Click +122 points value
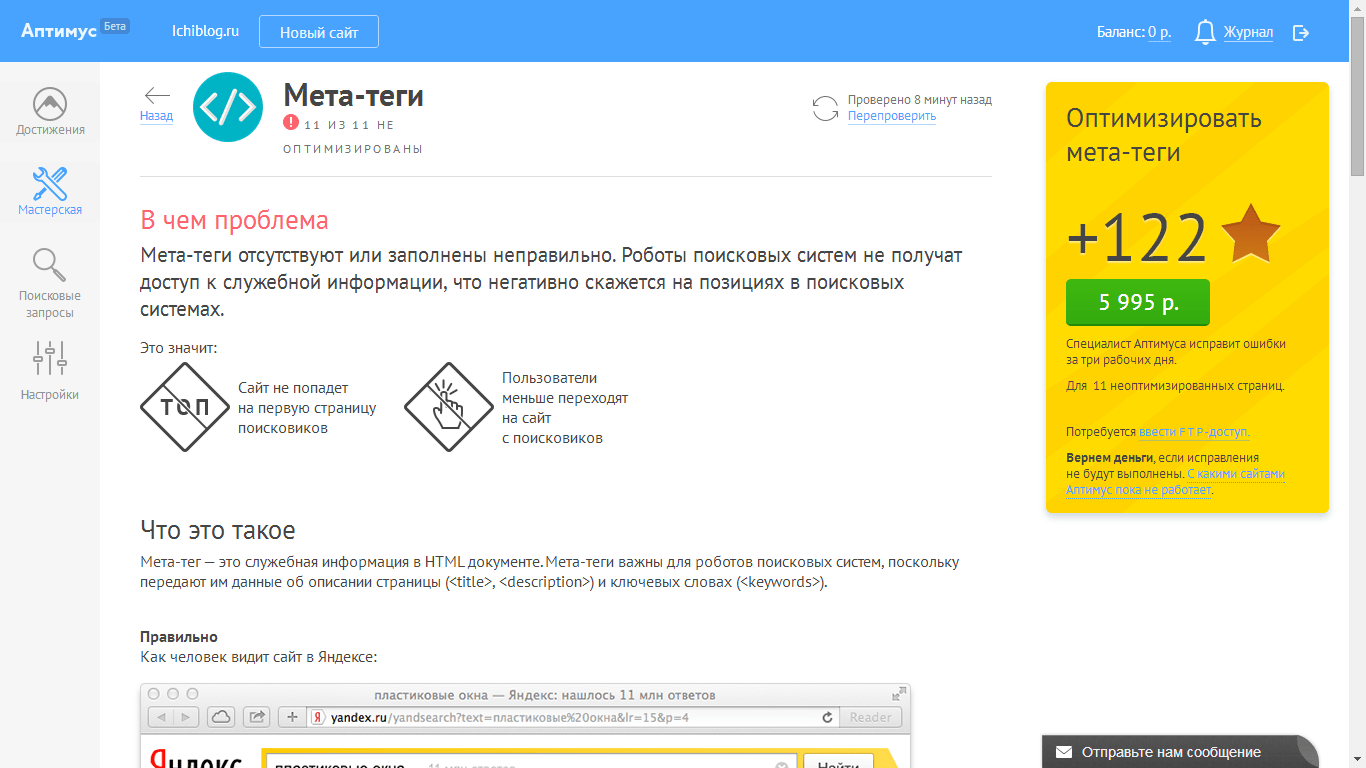Viewport: 1366px width, 768px height. tap(1138, 238)
